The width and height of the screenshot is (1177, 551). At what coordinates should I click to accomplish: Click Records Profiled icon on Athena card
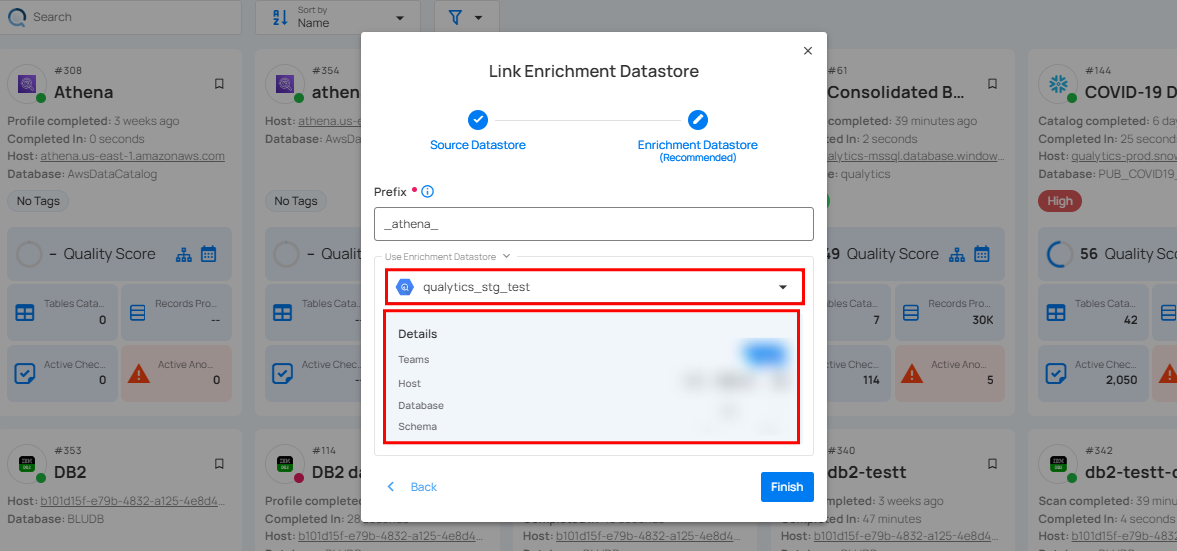(x=138, y=312)
